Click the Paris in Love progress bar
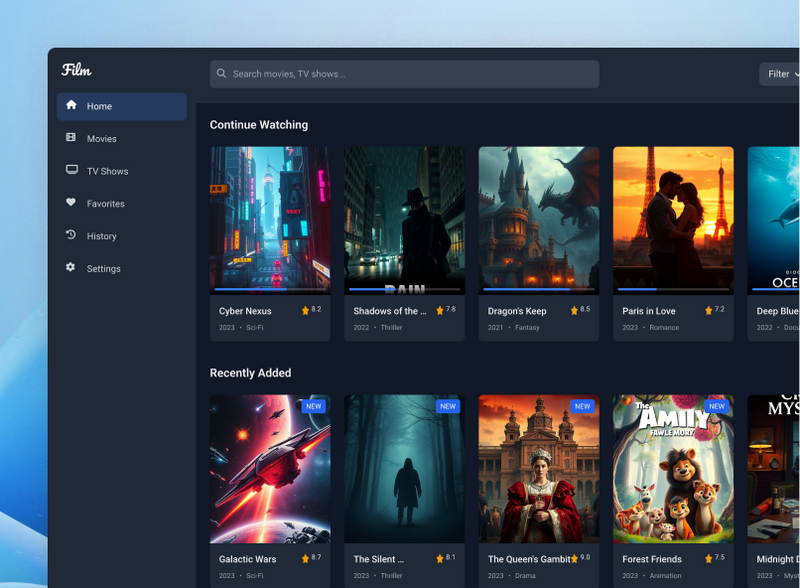800x588 pixels. (673, 289)
